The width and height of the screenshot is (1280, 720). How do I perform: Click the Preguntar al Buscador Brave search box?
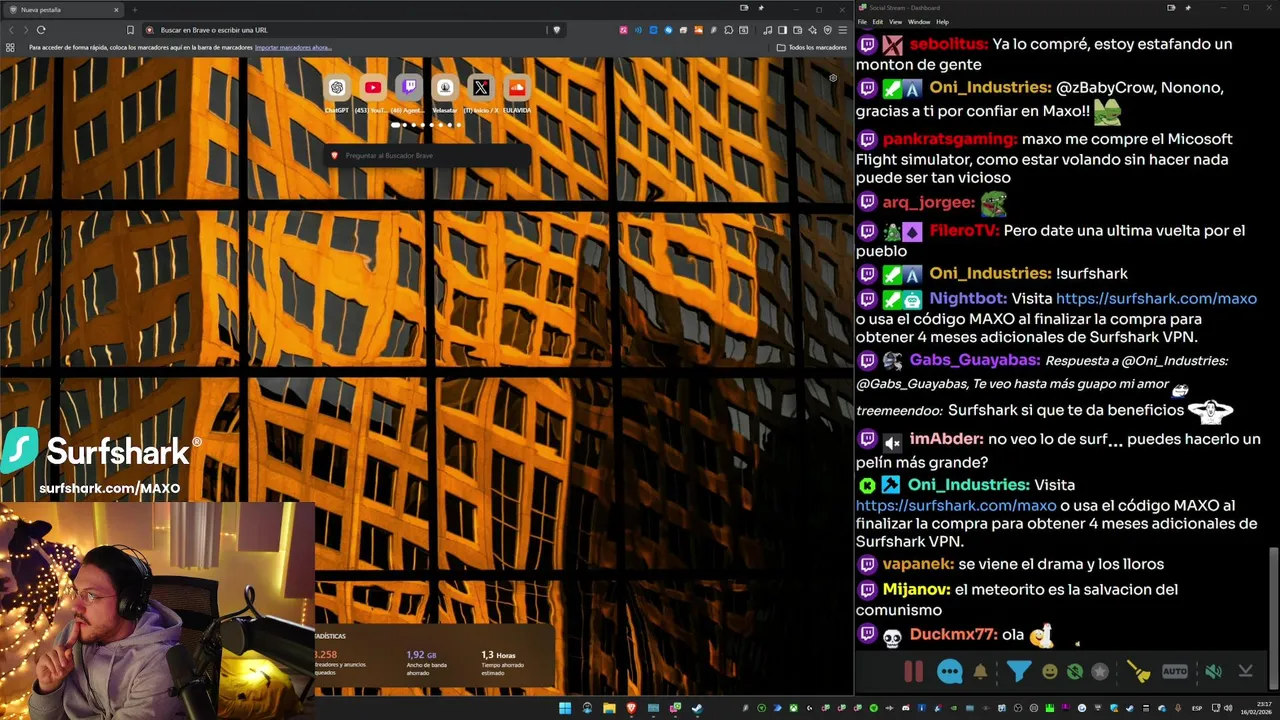point(428,156)
